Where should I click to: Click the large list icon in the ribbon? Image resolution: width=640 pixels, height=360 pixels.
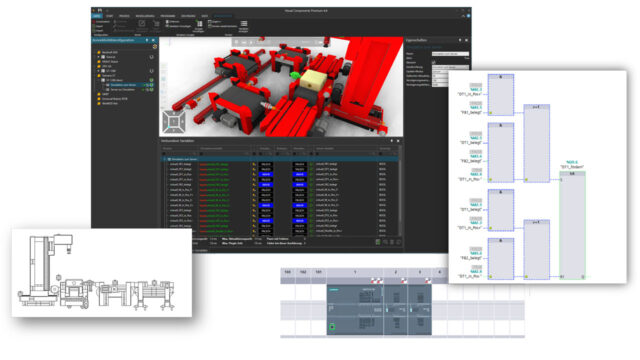[244, 24]
